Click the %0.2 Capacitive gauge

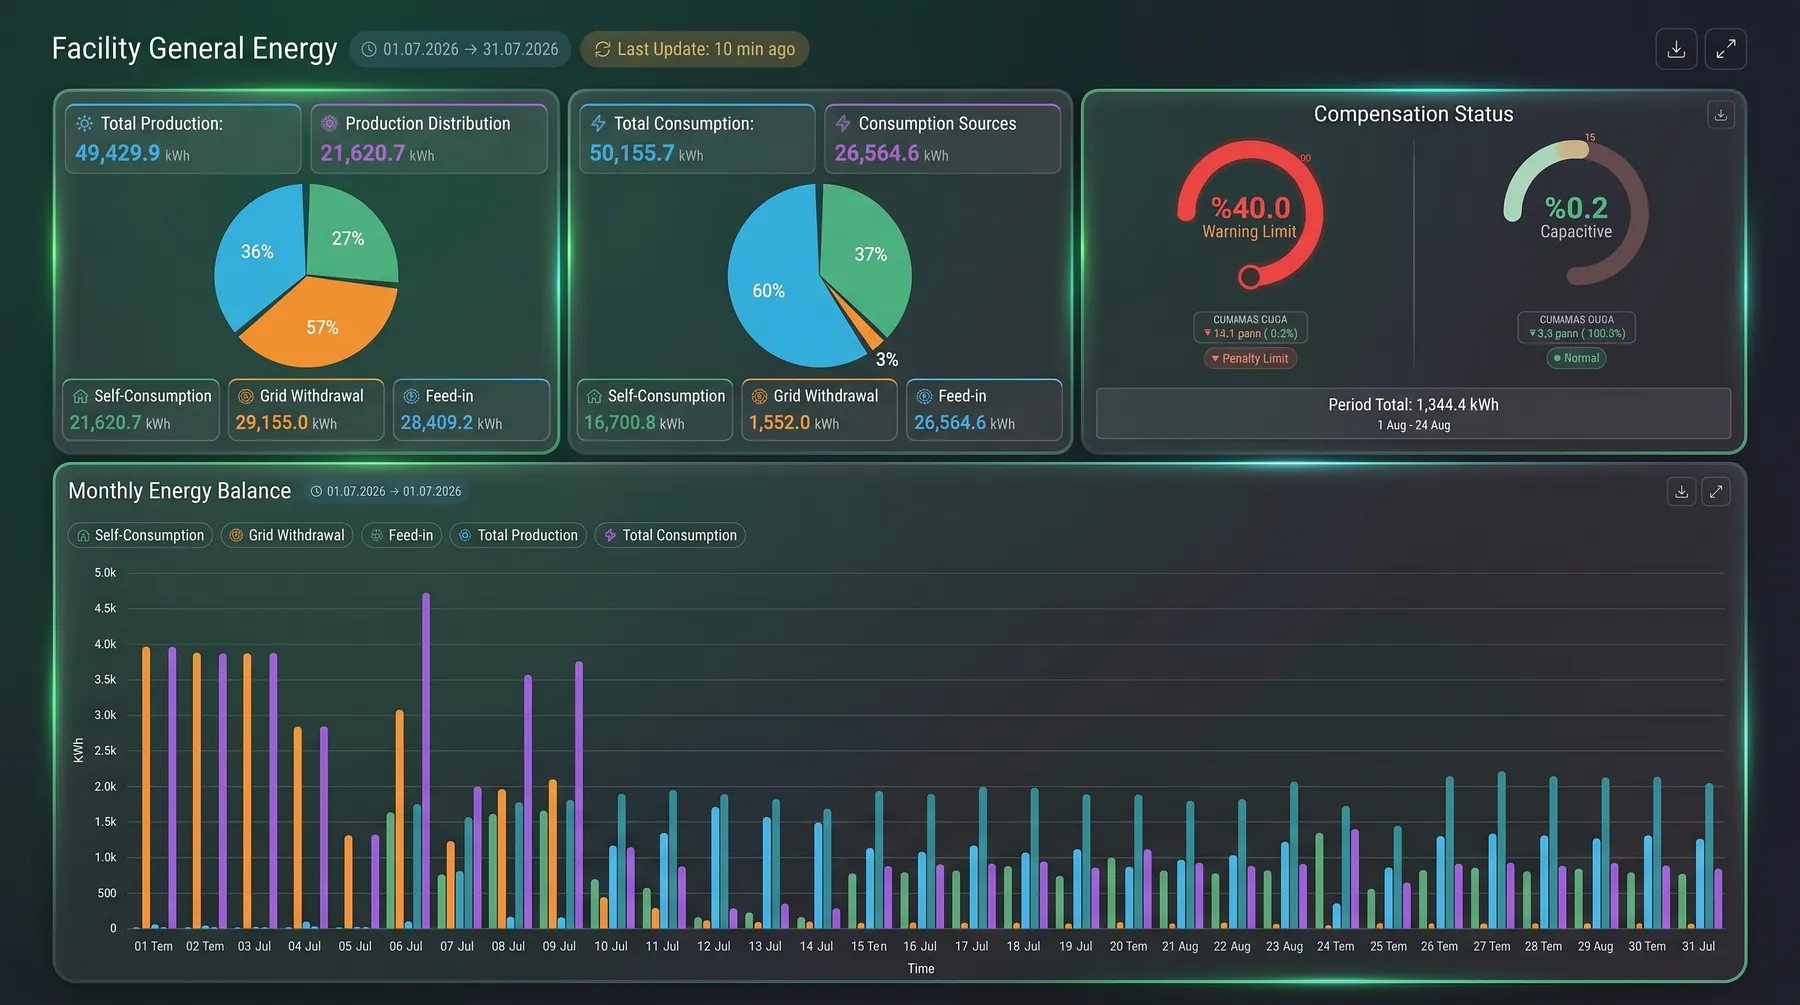pyautogui.click(x=1576, y=214)
